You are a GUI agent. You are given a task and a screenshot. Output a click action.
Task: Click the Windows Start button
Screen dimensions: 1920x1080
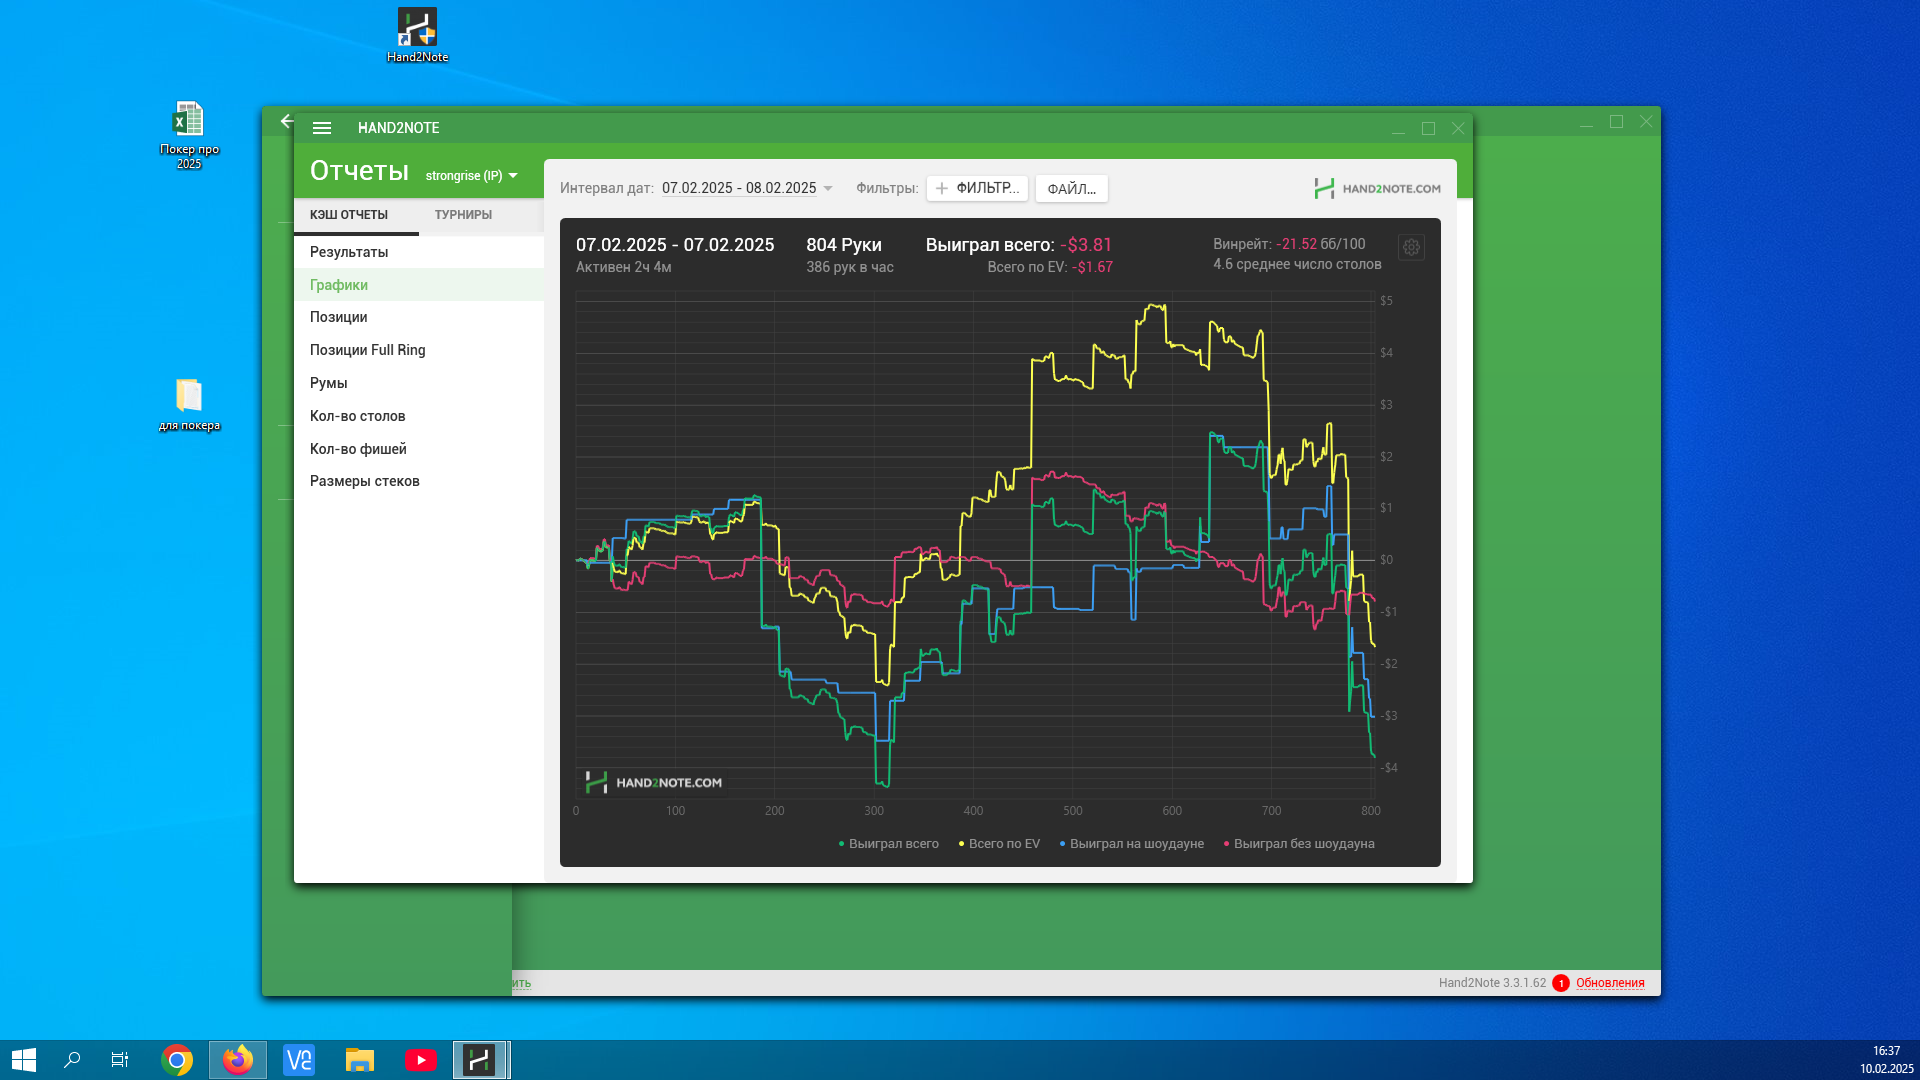(24, 1060)
